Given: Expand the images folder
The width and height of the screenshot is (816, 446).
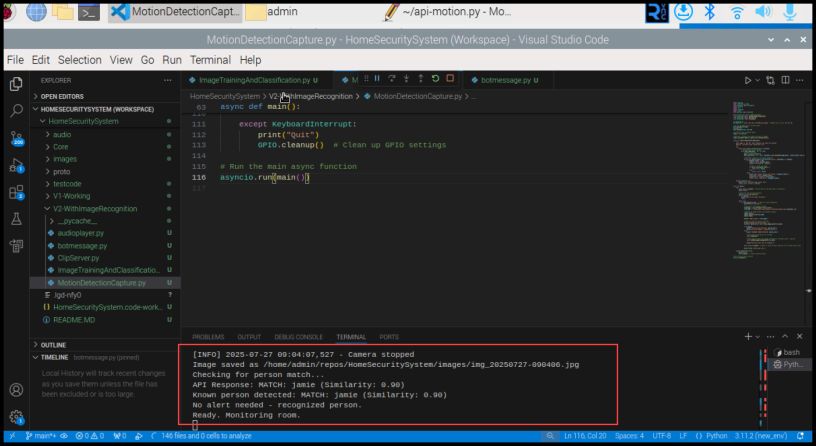Looking at the screenshot, I should click(x=65, y=159).
